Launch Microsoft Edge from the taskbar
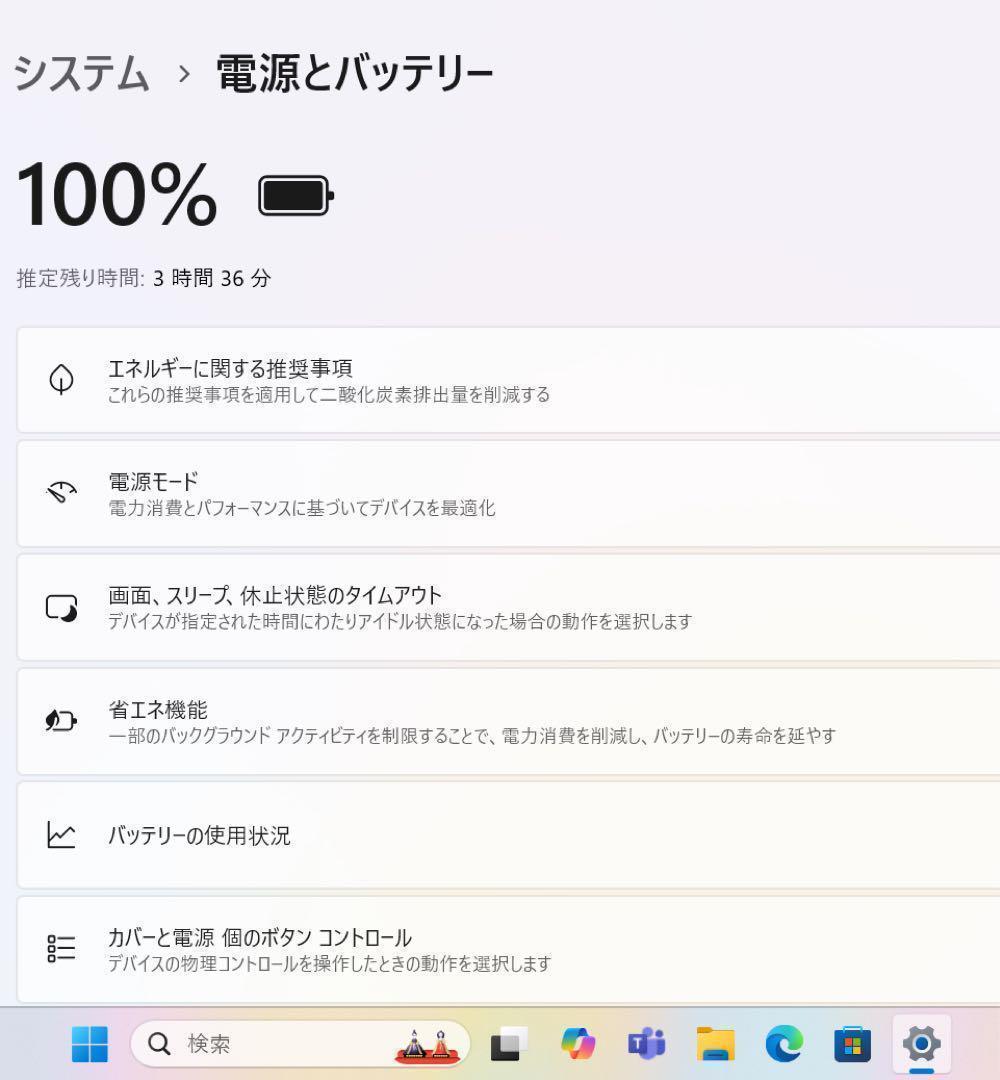 (x=784, y=1043)
